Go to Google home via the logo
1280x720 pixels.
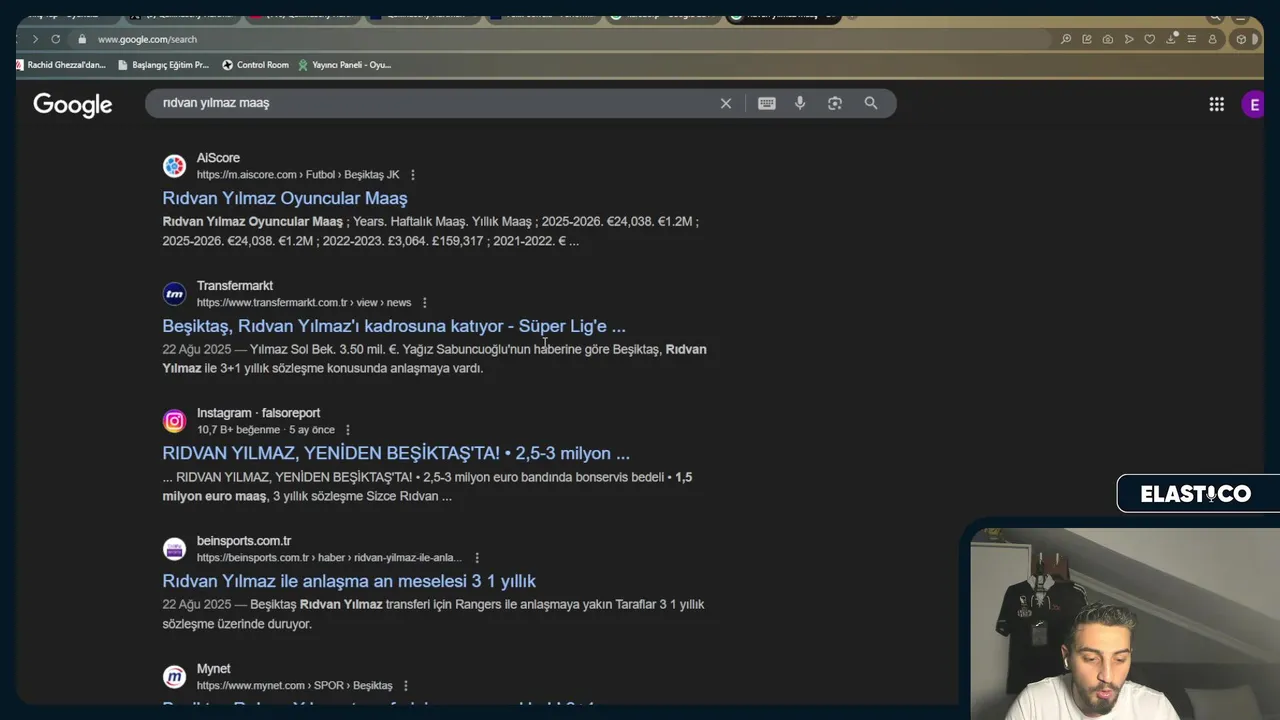point(73,105)
